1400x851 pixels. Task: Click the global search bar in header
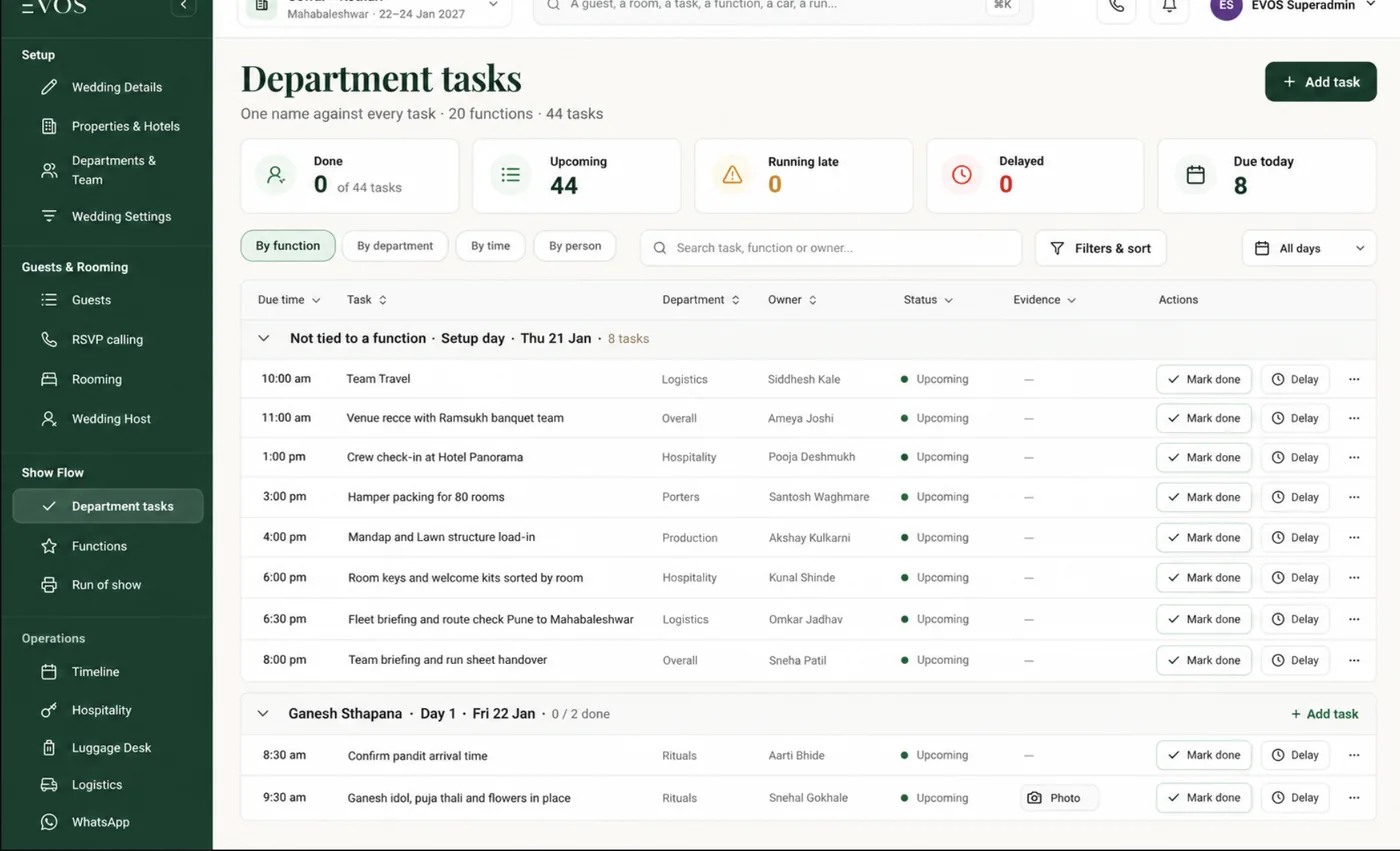(783, 8)
